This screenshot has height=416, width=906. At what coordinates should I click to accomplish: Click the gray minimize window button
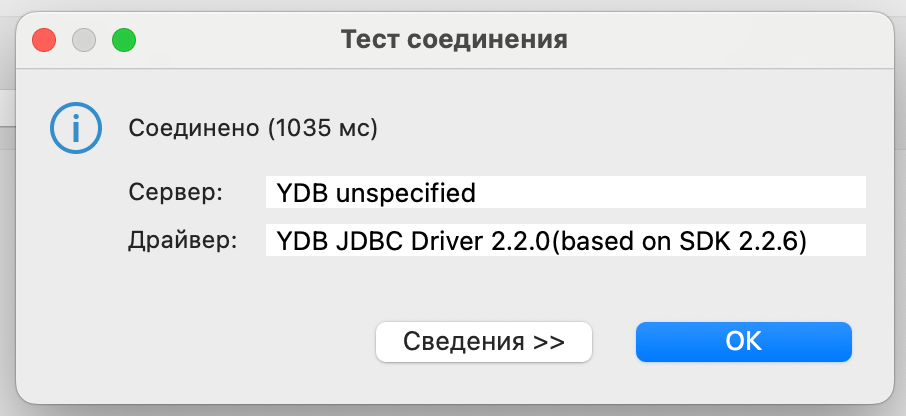tap(84, 41)
